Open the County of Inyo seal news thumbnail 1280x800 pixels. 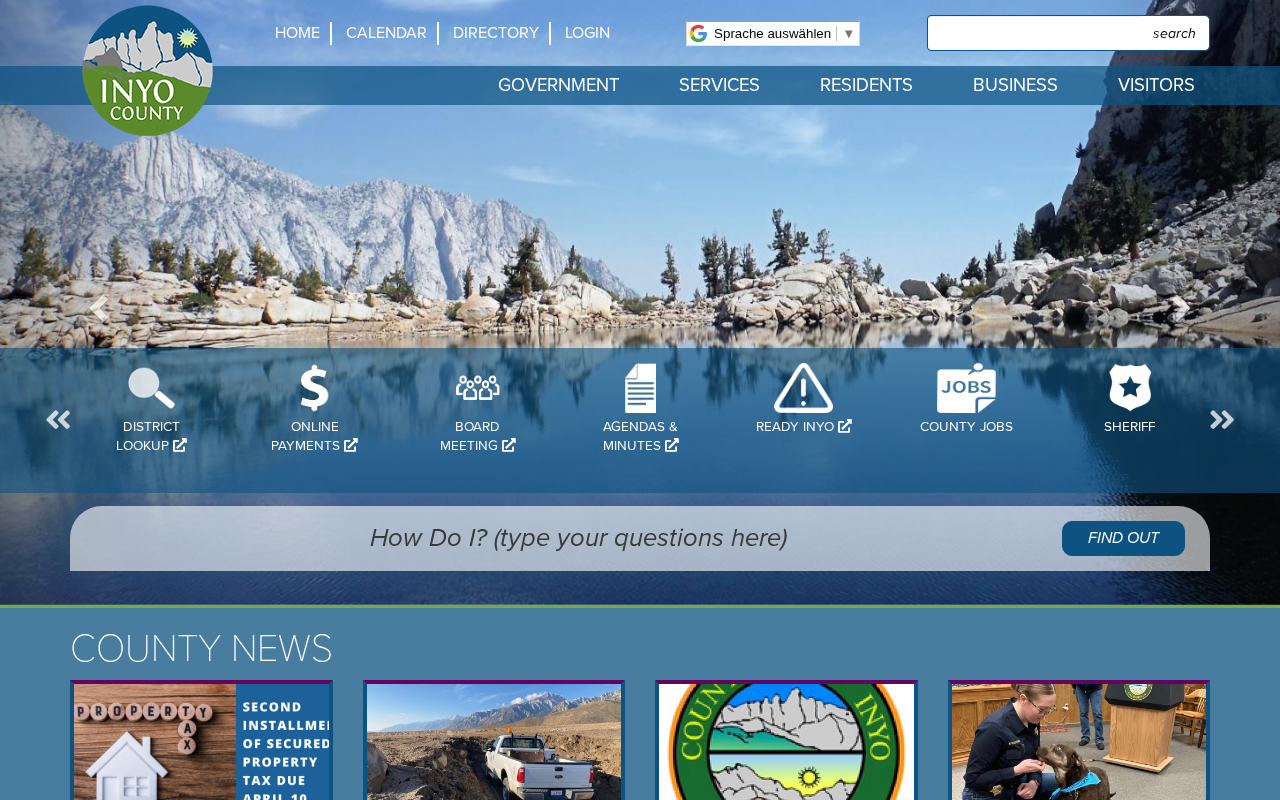tap(786, 741)
